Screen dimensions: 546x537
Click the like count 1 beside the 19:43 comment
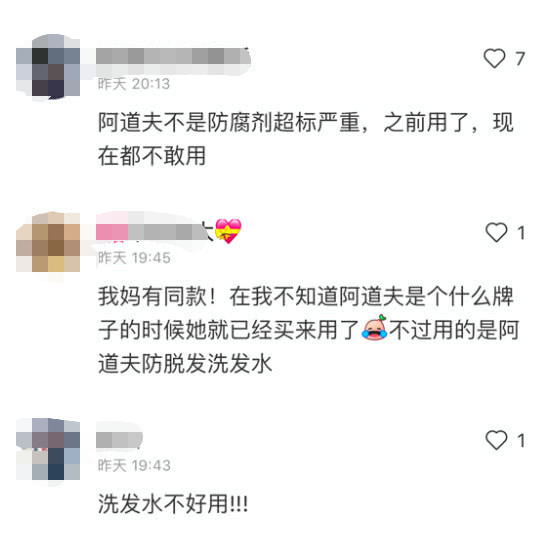[521, 441]
